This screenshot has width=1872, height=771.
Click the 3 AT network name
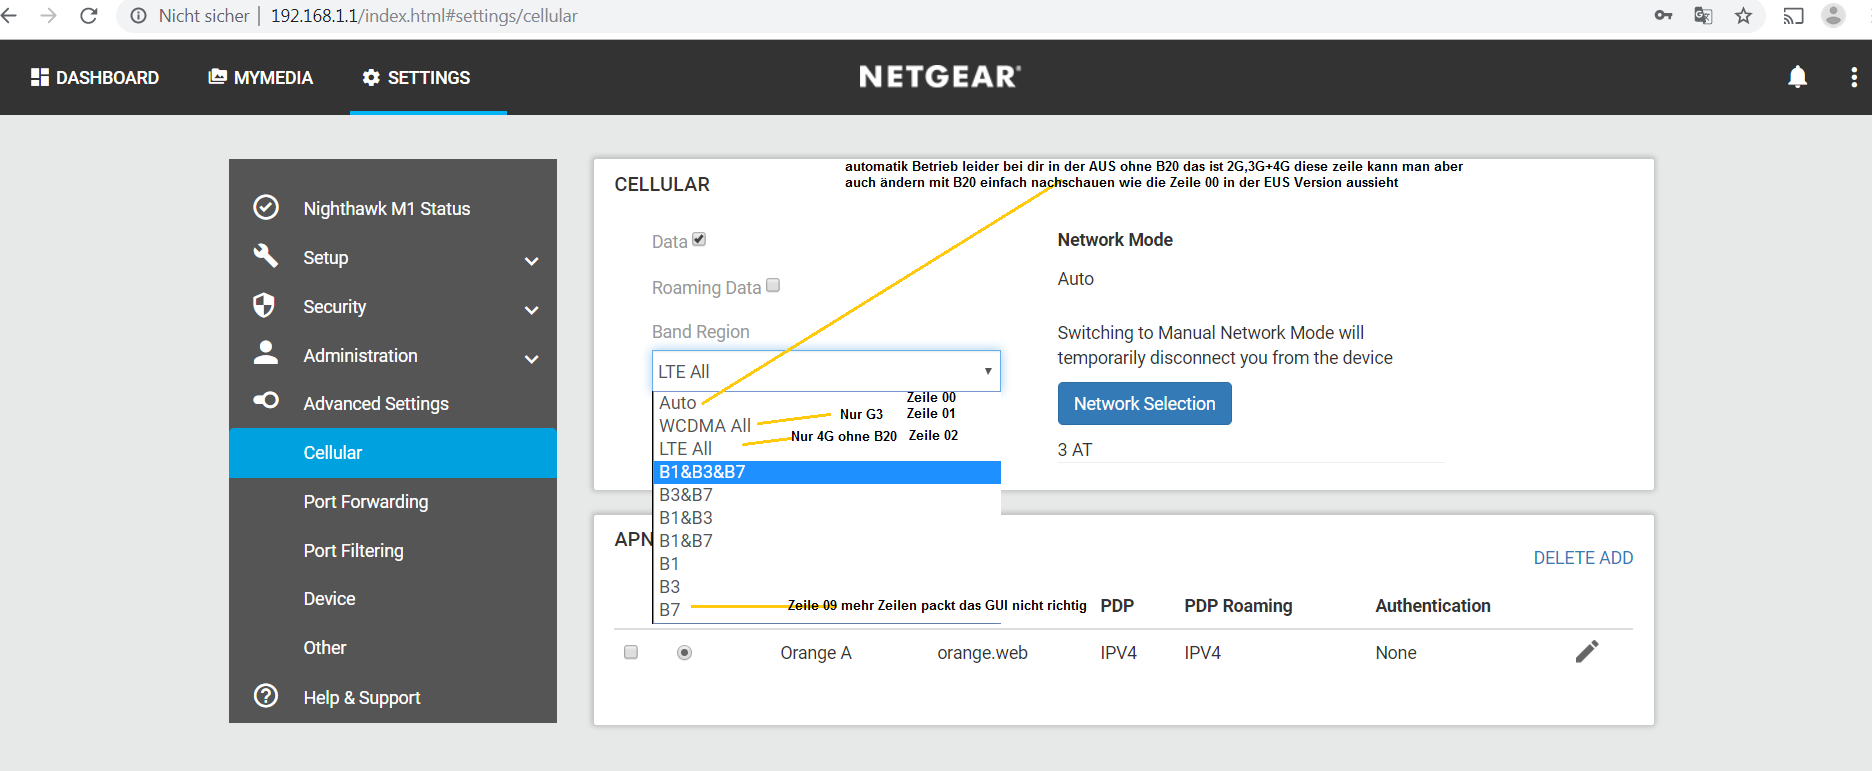pos(1075,450)
